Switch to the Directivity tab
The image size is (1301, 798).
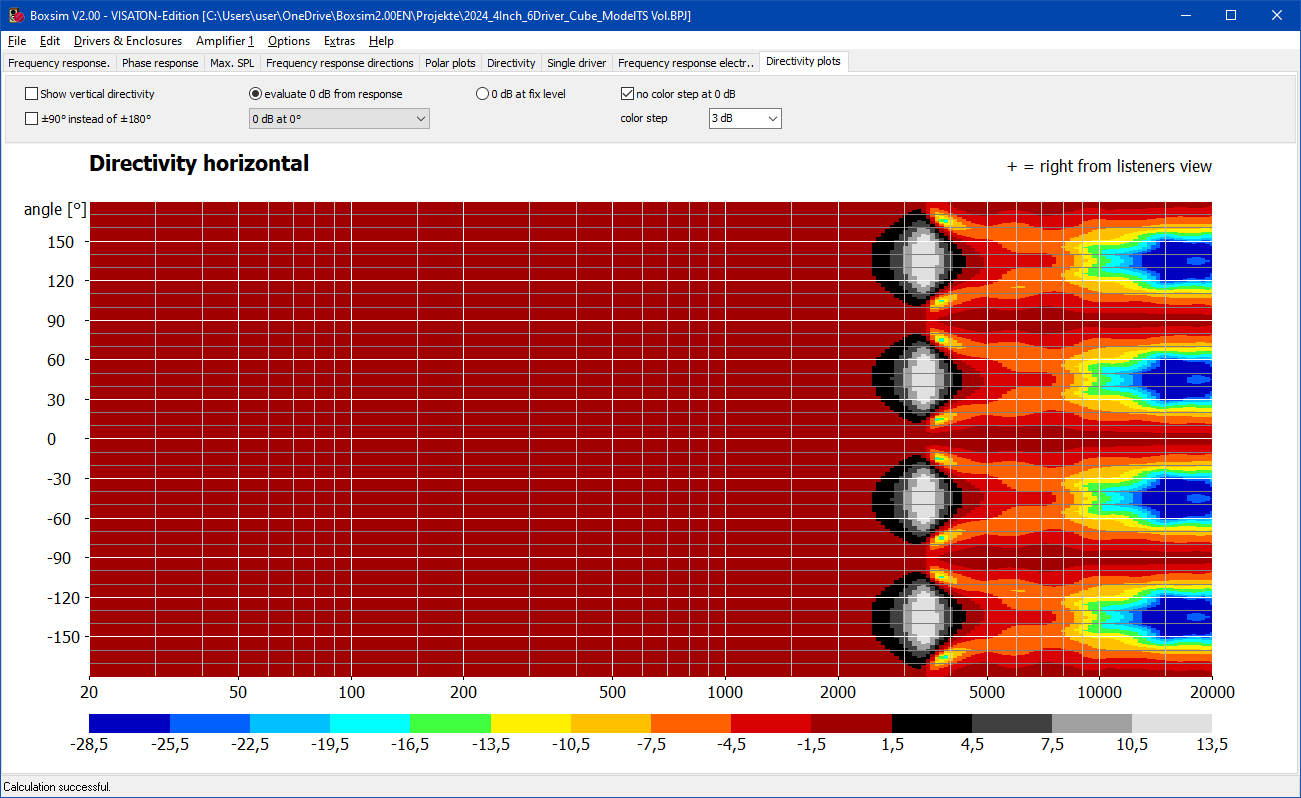511,63
